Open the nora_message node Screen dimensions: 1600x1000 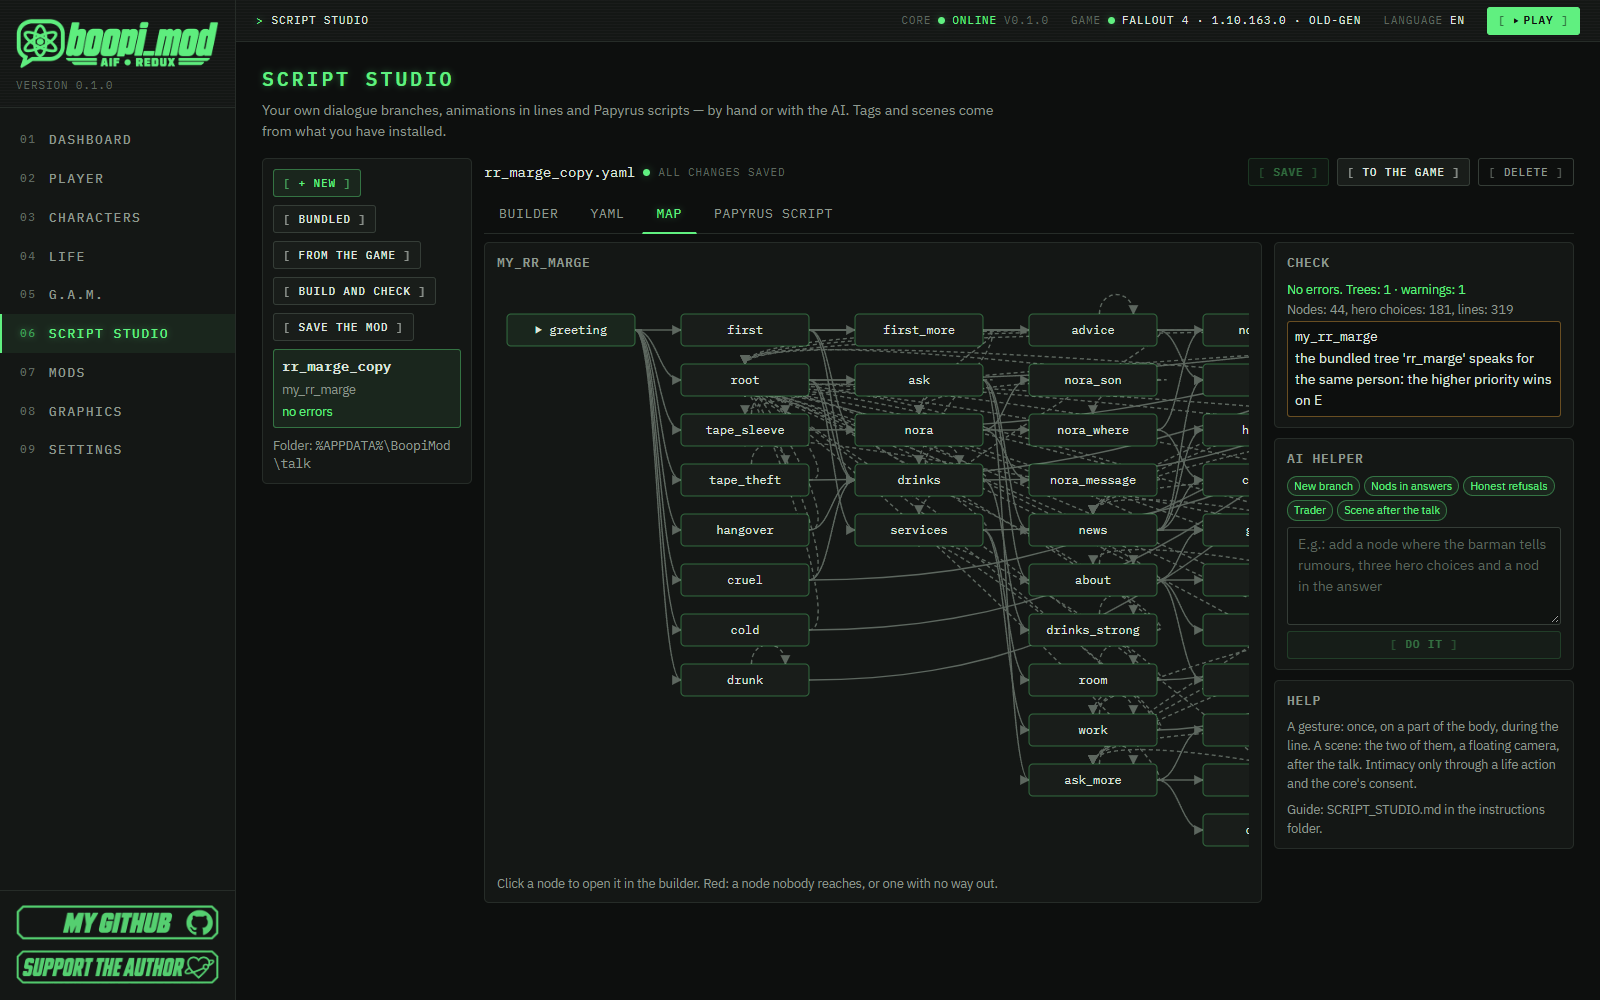[x=1093, y=480]
